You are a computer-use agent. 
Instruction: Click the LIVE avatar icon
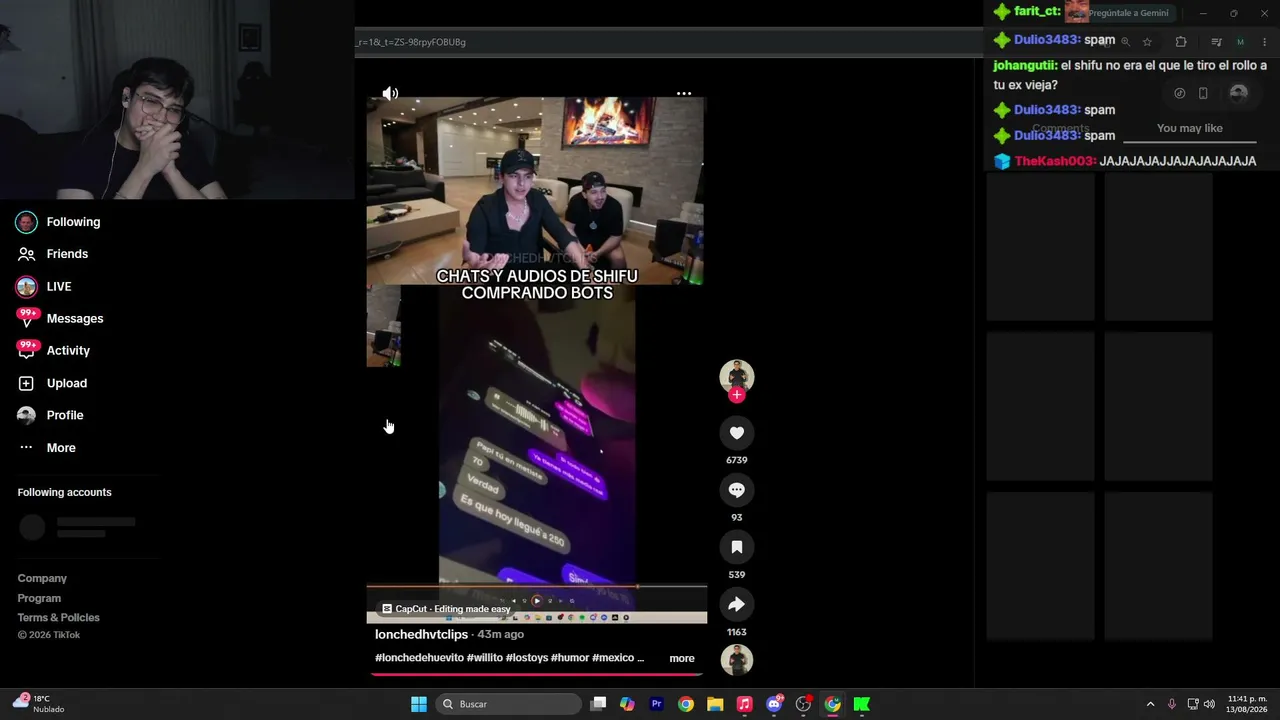click(x=27, y=287)
